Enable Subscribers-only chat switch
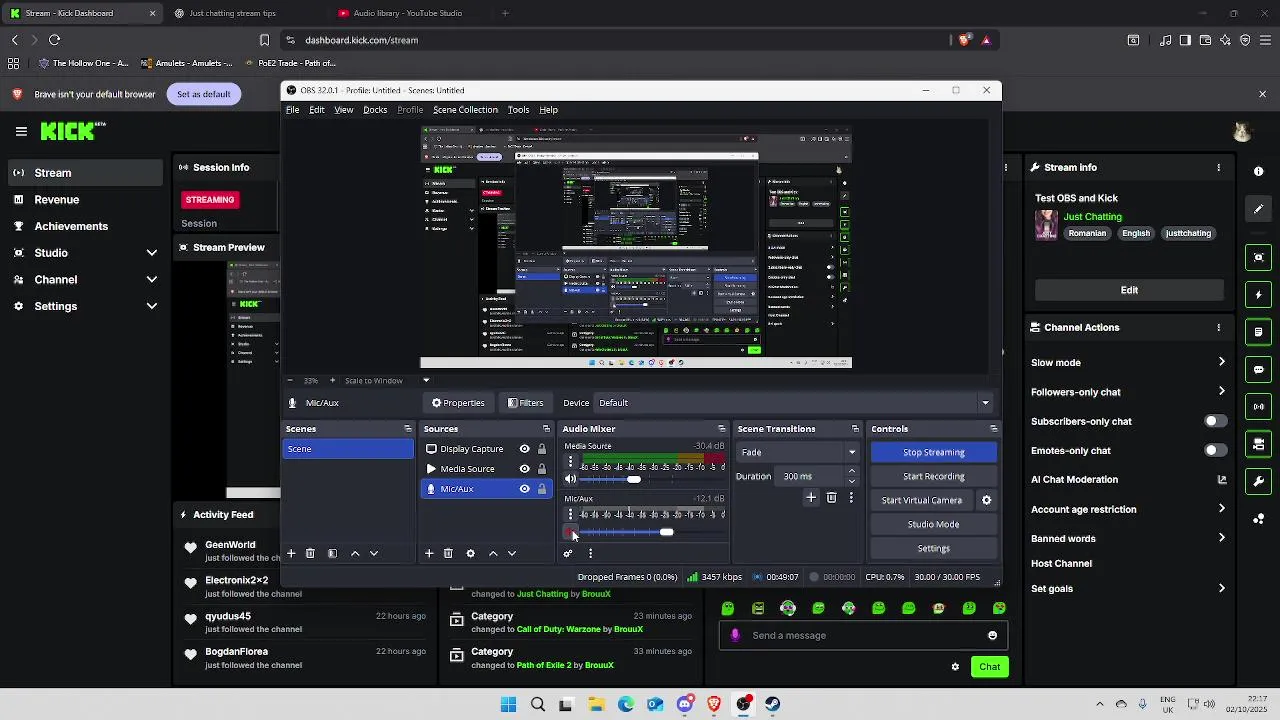The image size is (1280, 720). click(1215, 421)
